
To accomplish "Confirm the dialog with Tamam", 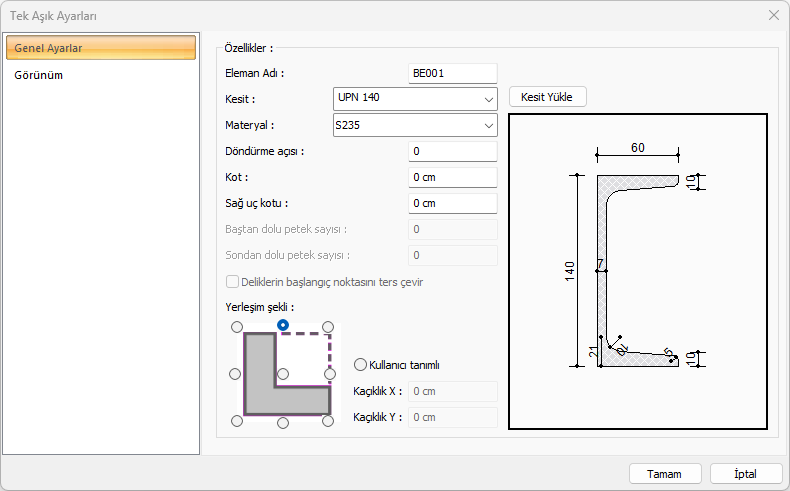I will (664, 474).
